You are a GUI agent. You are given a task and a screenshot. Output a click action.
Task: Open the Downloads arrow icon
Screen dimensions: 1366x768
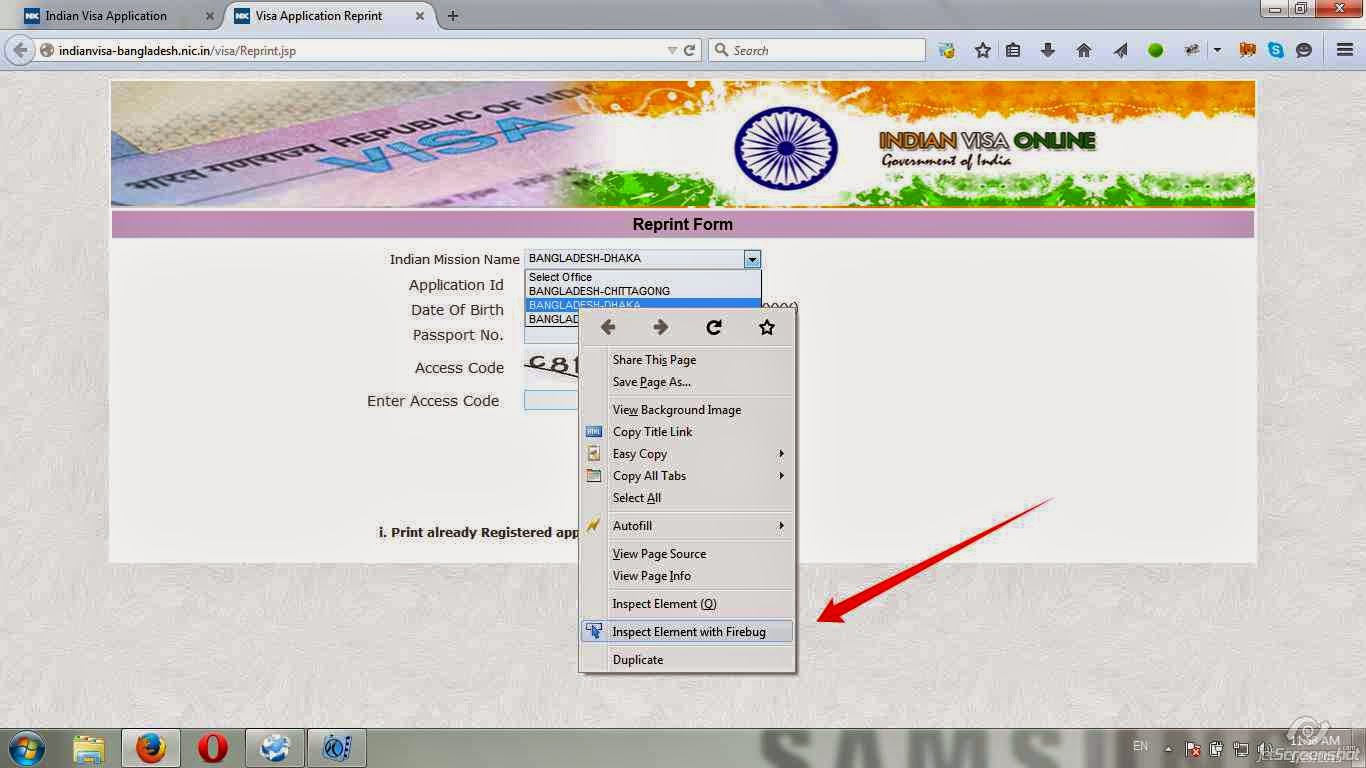tap(1048, 50)
